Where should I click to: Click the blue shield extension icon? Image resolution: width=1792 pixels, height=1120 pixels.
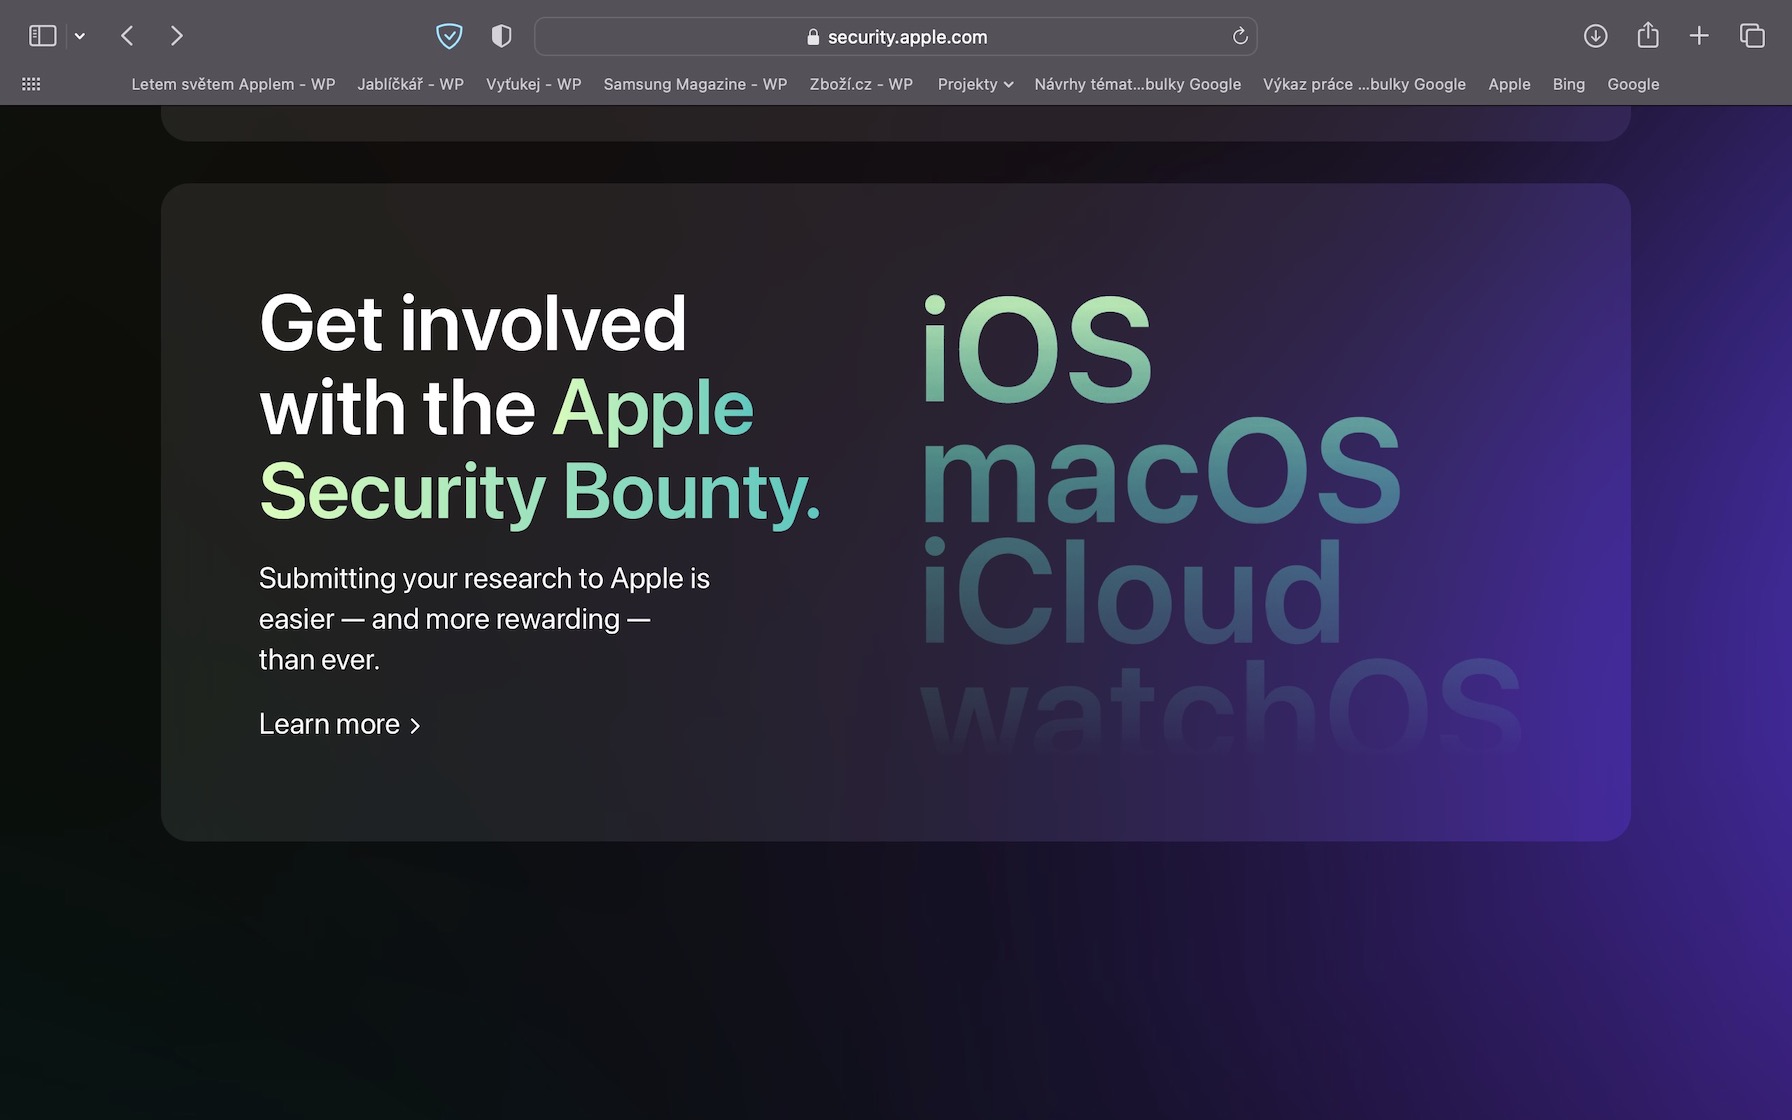(x=449, y=36)
